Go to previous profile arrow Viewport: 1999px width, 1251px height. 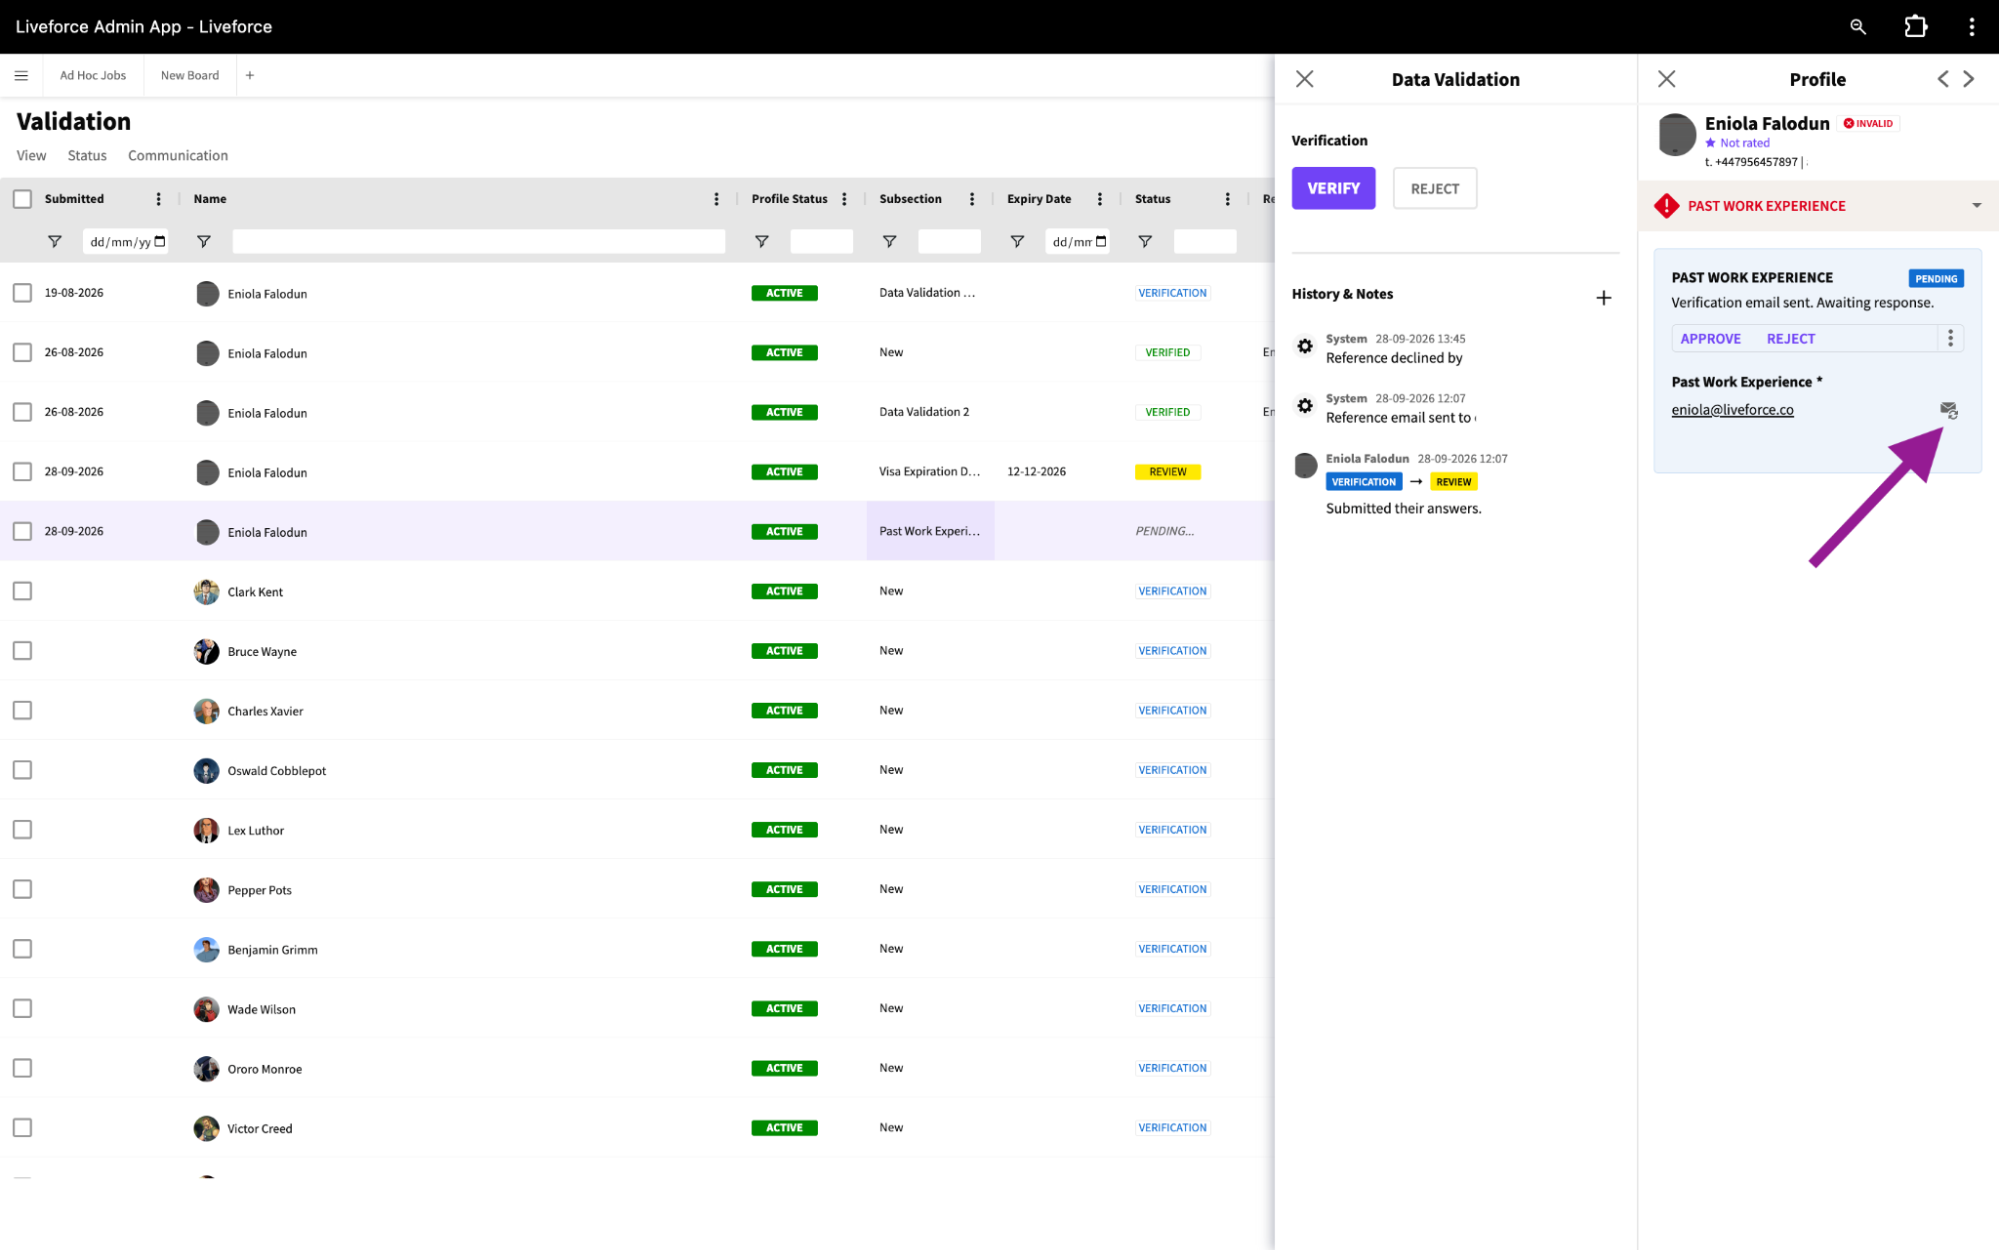1942,79
